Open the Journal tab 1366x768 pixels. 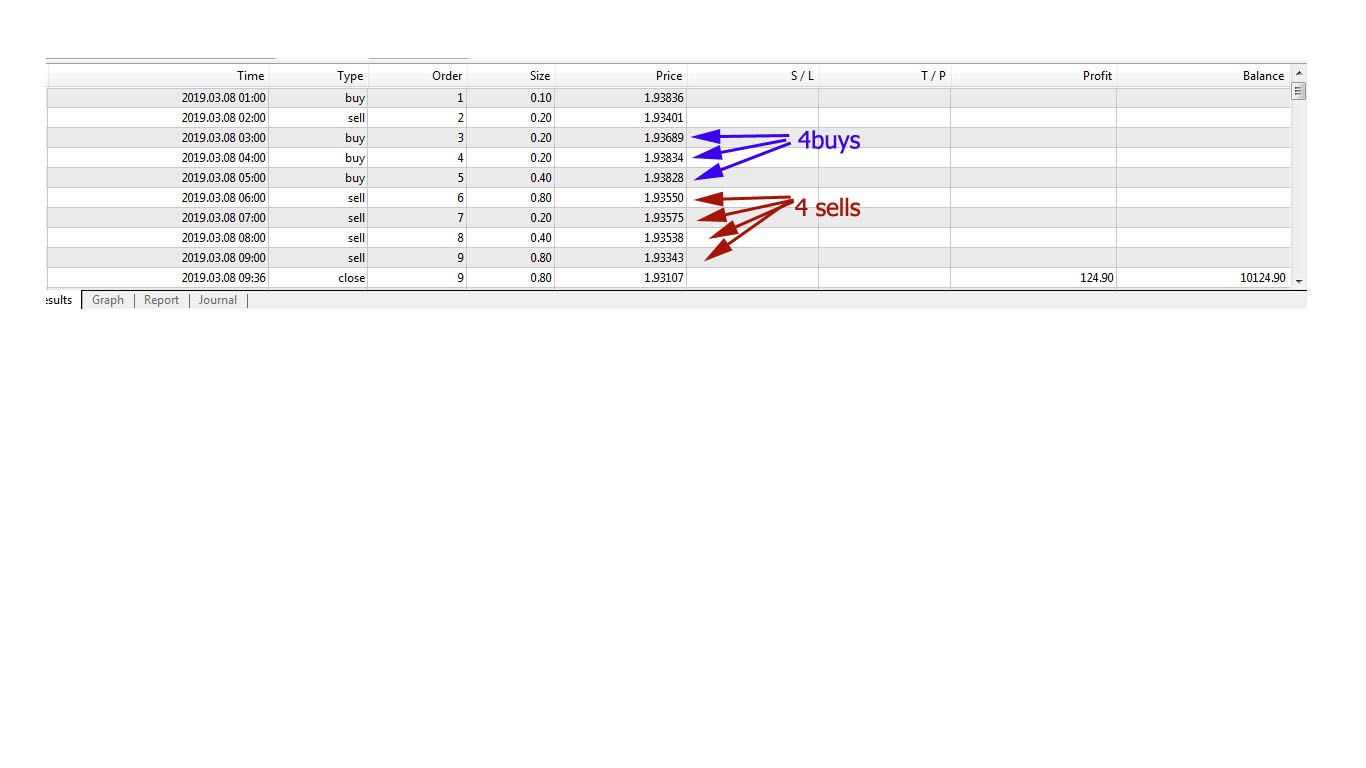218,300
